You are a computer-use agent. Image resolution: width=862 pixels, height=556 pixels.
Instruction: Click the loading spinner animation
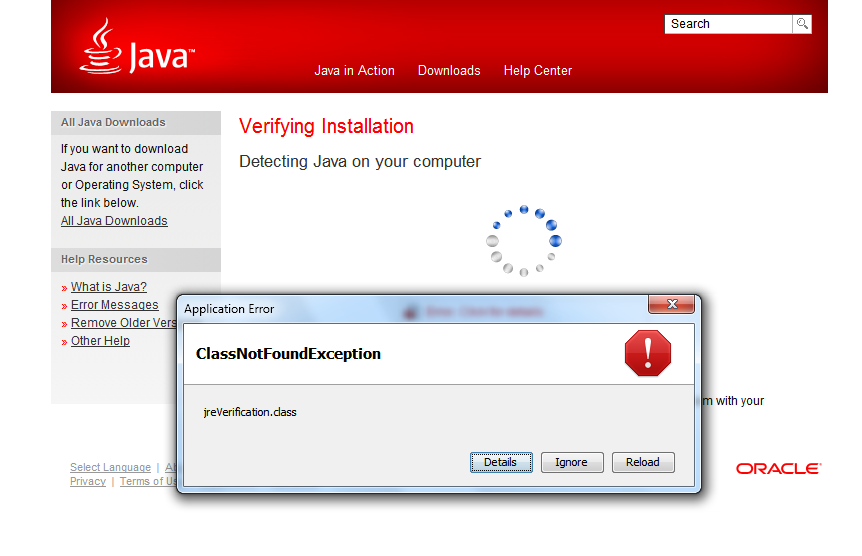tap(524, 241)
